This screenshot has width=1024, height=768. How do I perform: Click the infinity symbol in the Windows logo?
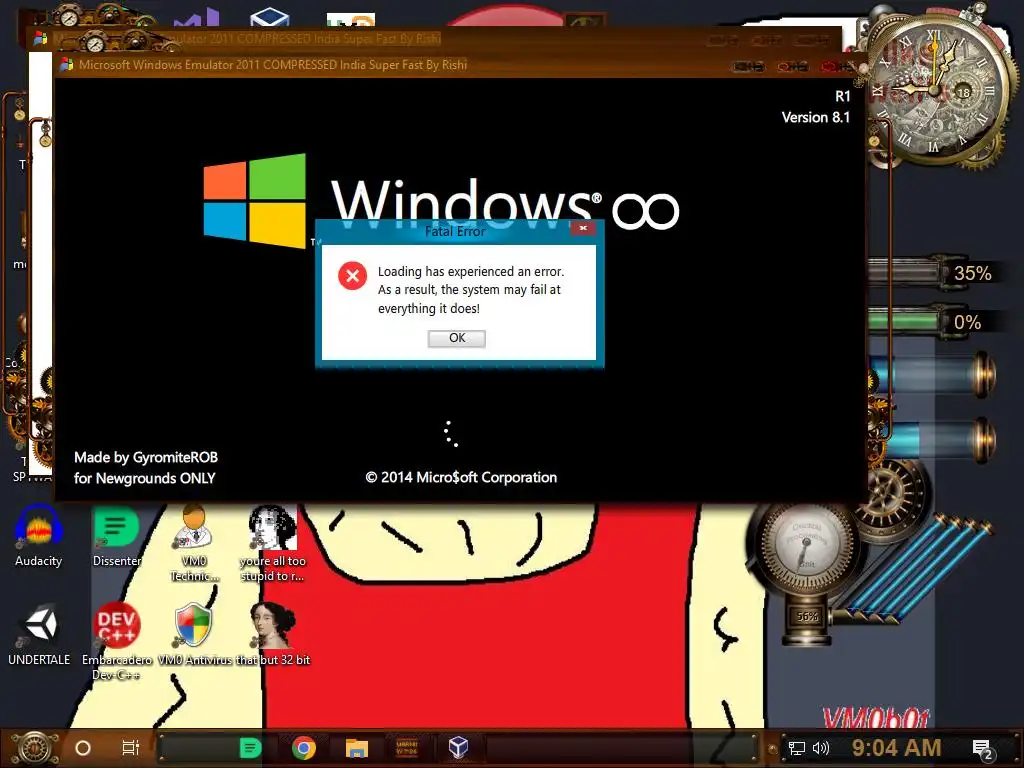tap(645, 211)
